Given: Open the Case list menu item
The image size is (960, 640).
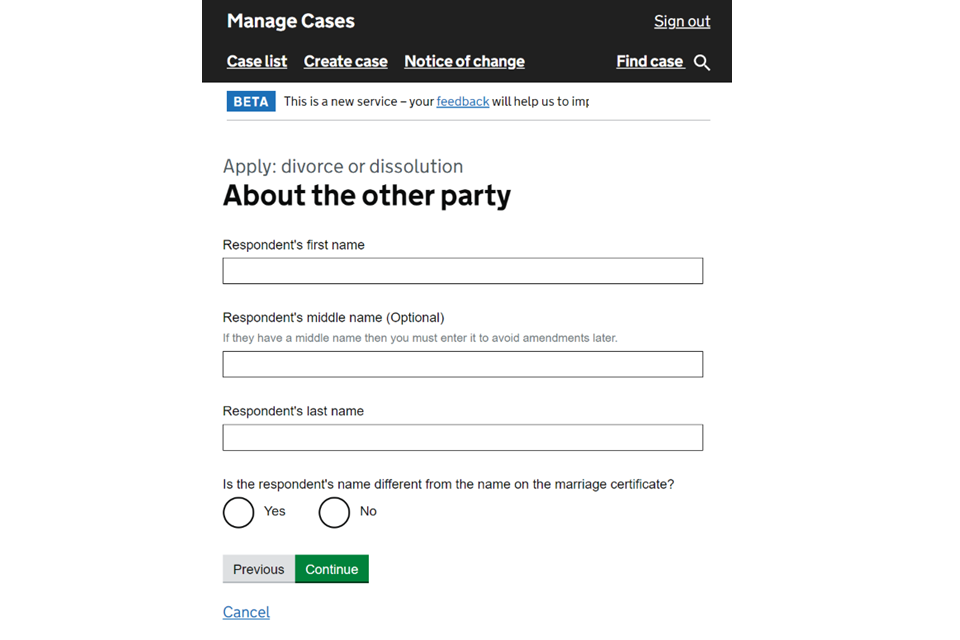Looking at the screenshot, I should click(x=257, y=61).
